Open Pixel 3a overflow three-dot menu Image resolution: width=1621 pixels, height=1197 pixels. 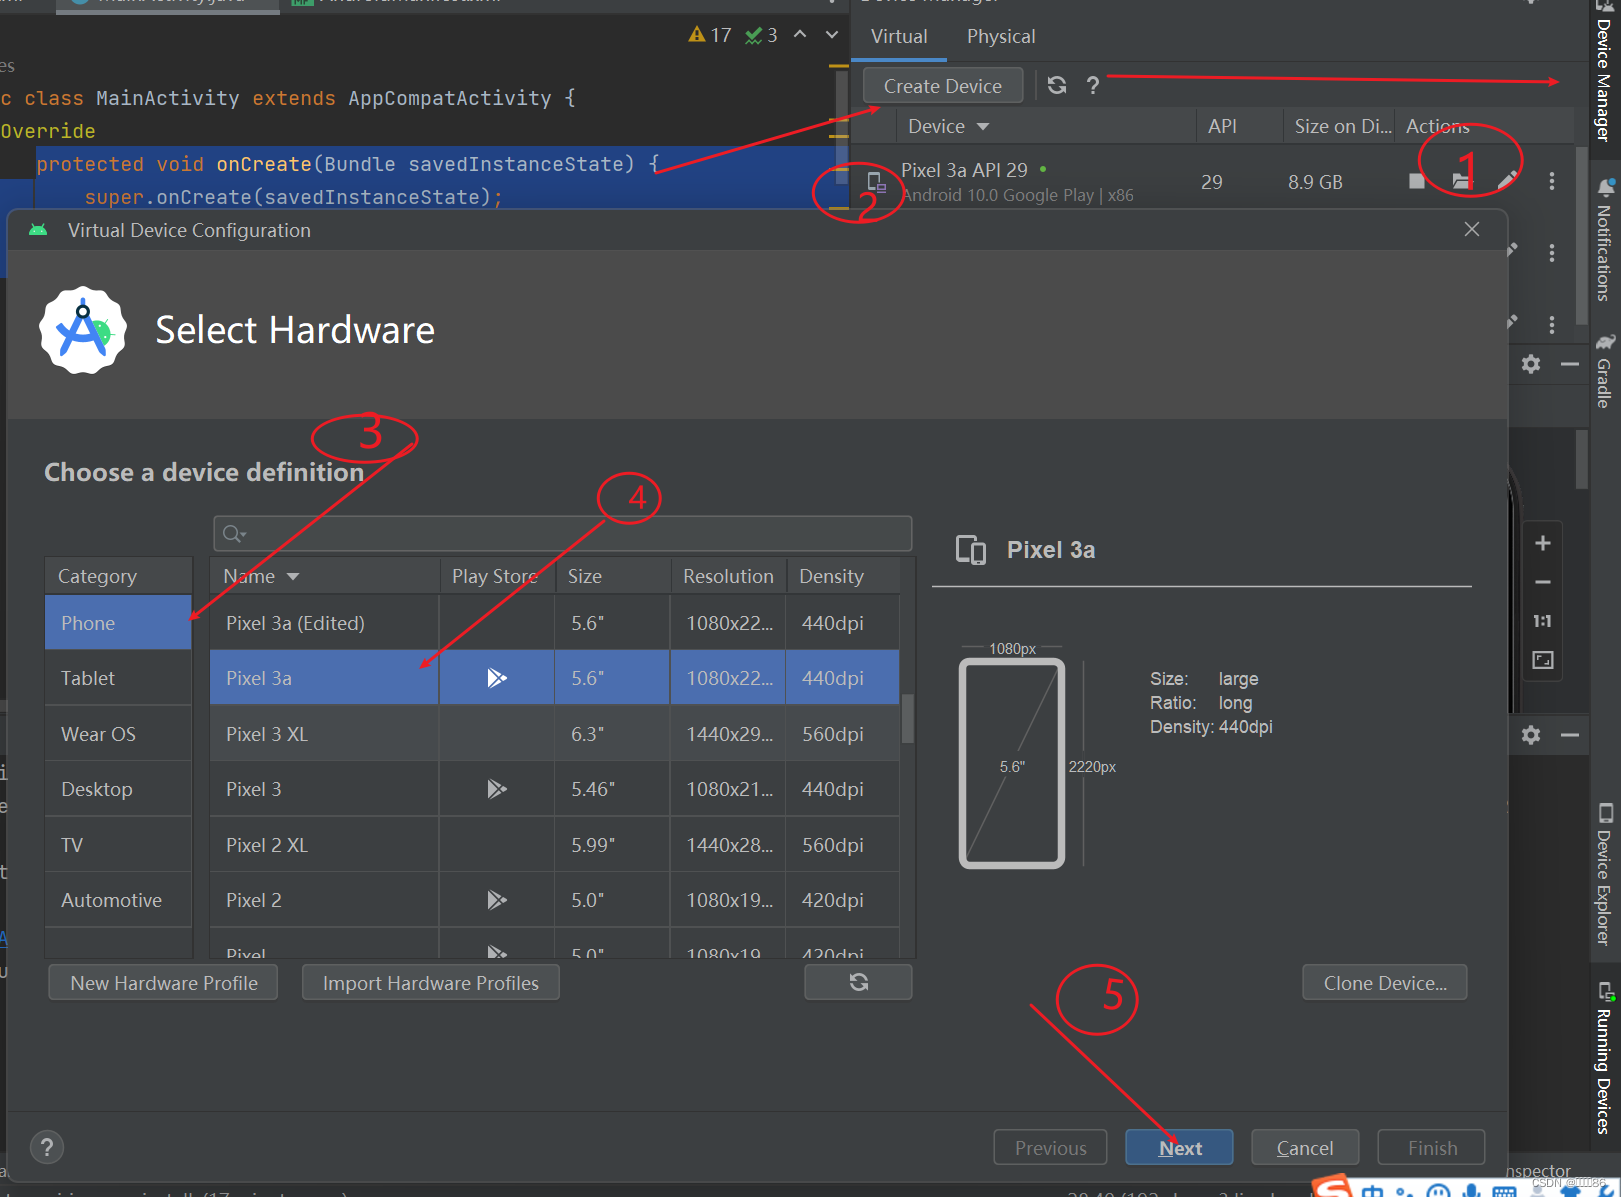click(1551, 181)
